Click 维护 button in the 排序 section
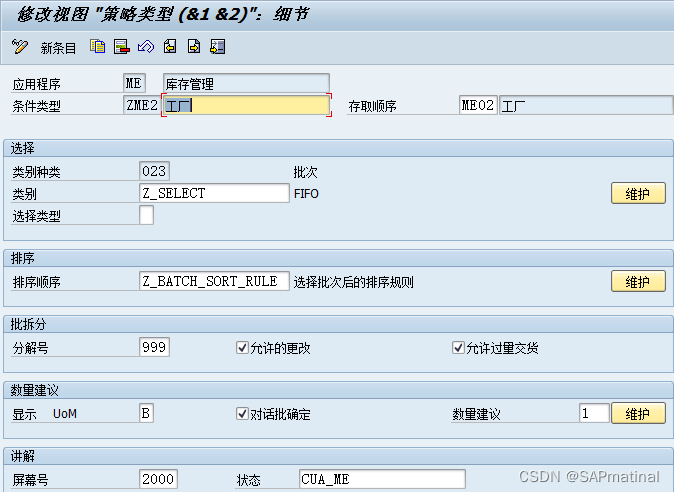 [638, 281]
